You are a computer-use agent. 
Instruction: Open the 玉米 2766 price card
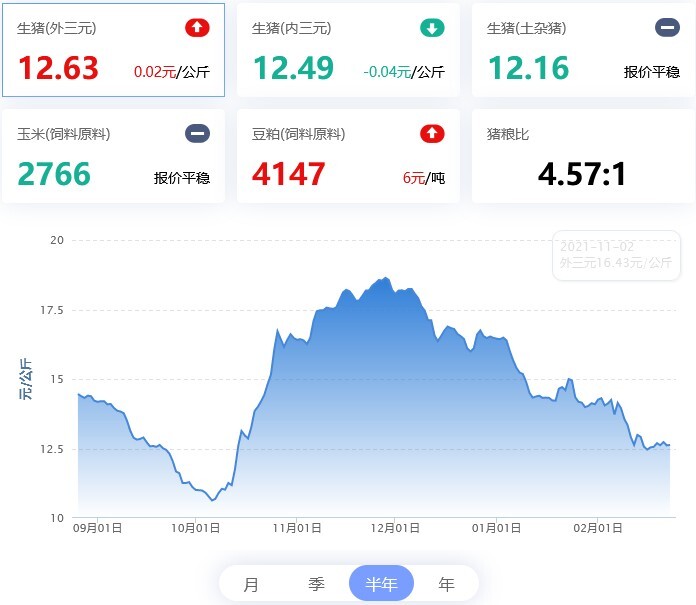coord(114,156)
